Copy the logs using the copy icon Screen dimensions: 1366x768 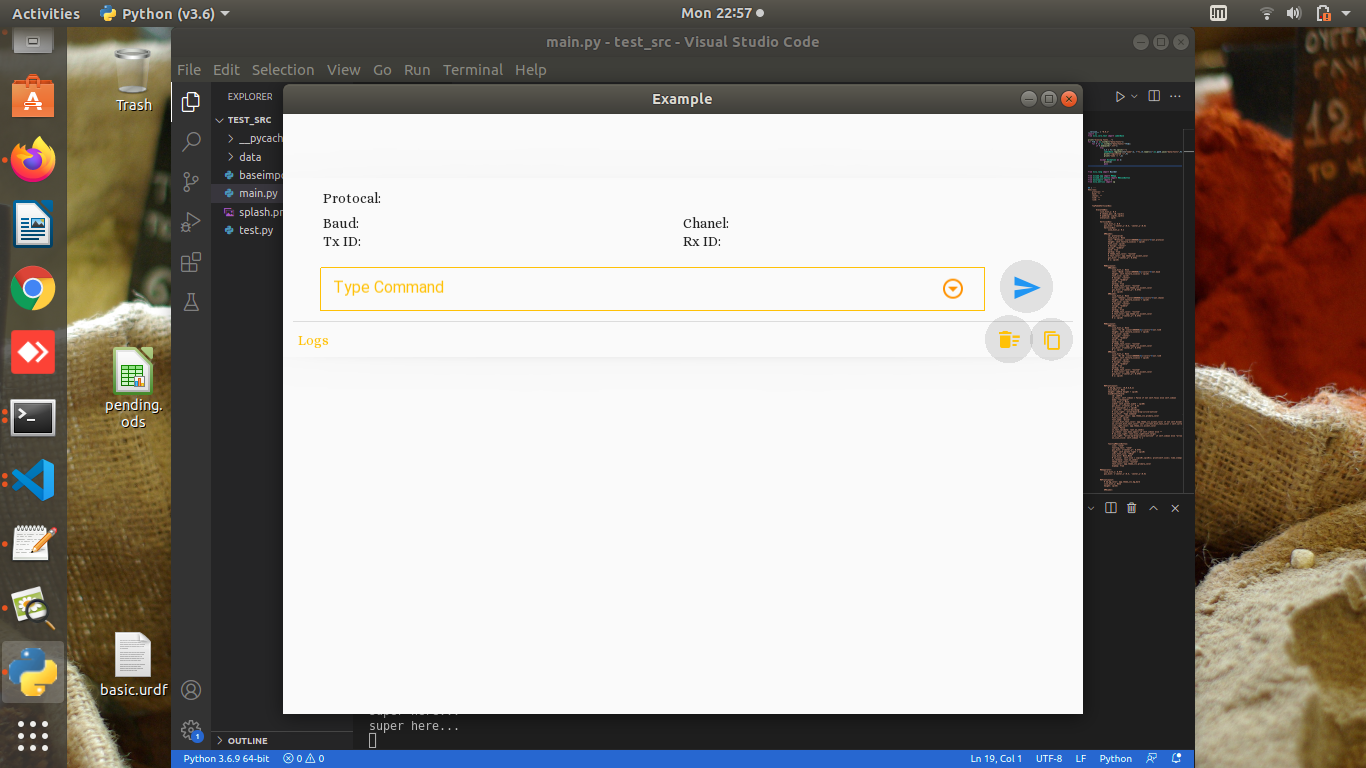tap(1051, 339)
